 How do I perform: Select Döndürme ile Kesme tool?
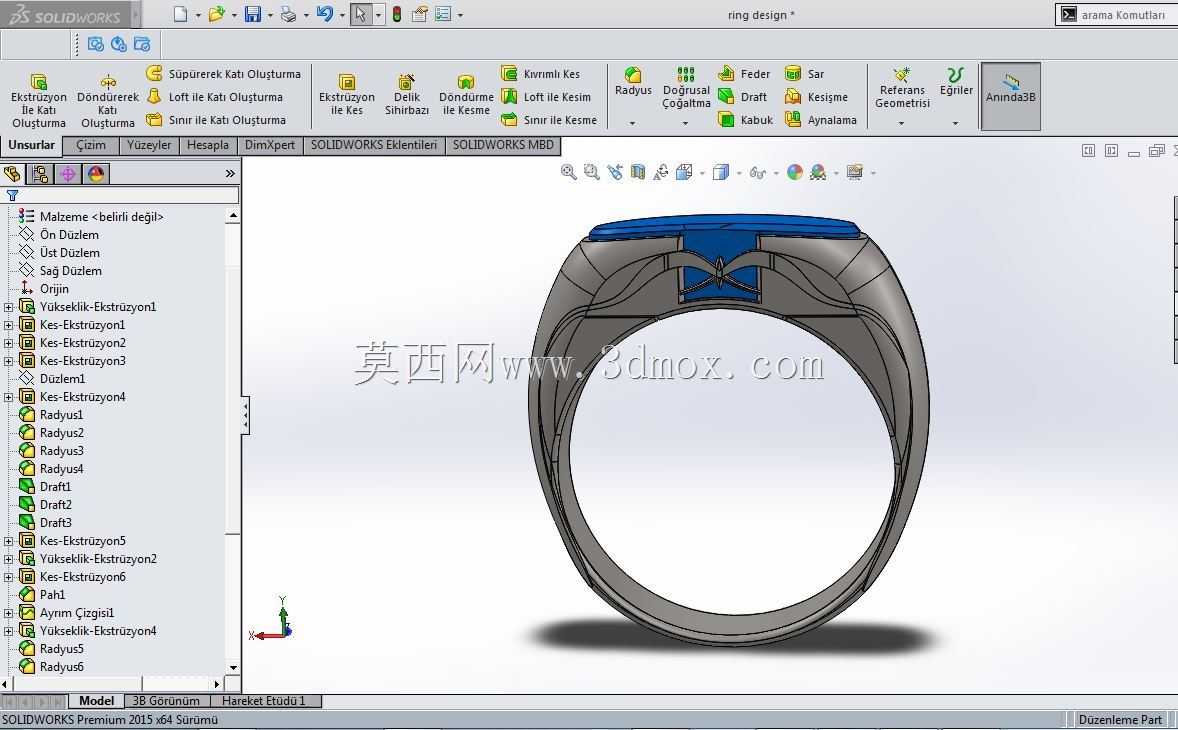(x=466, y=95)
